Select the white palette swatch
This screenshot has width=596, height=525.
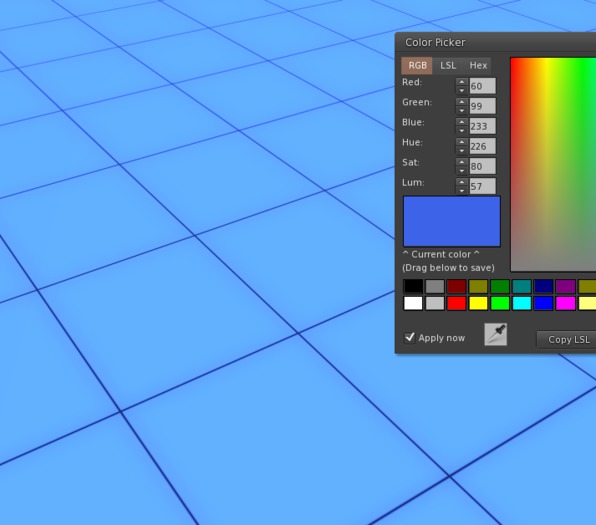[413, 303]
